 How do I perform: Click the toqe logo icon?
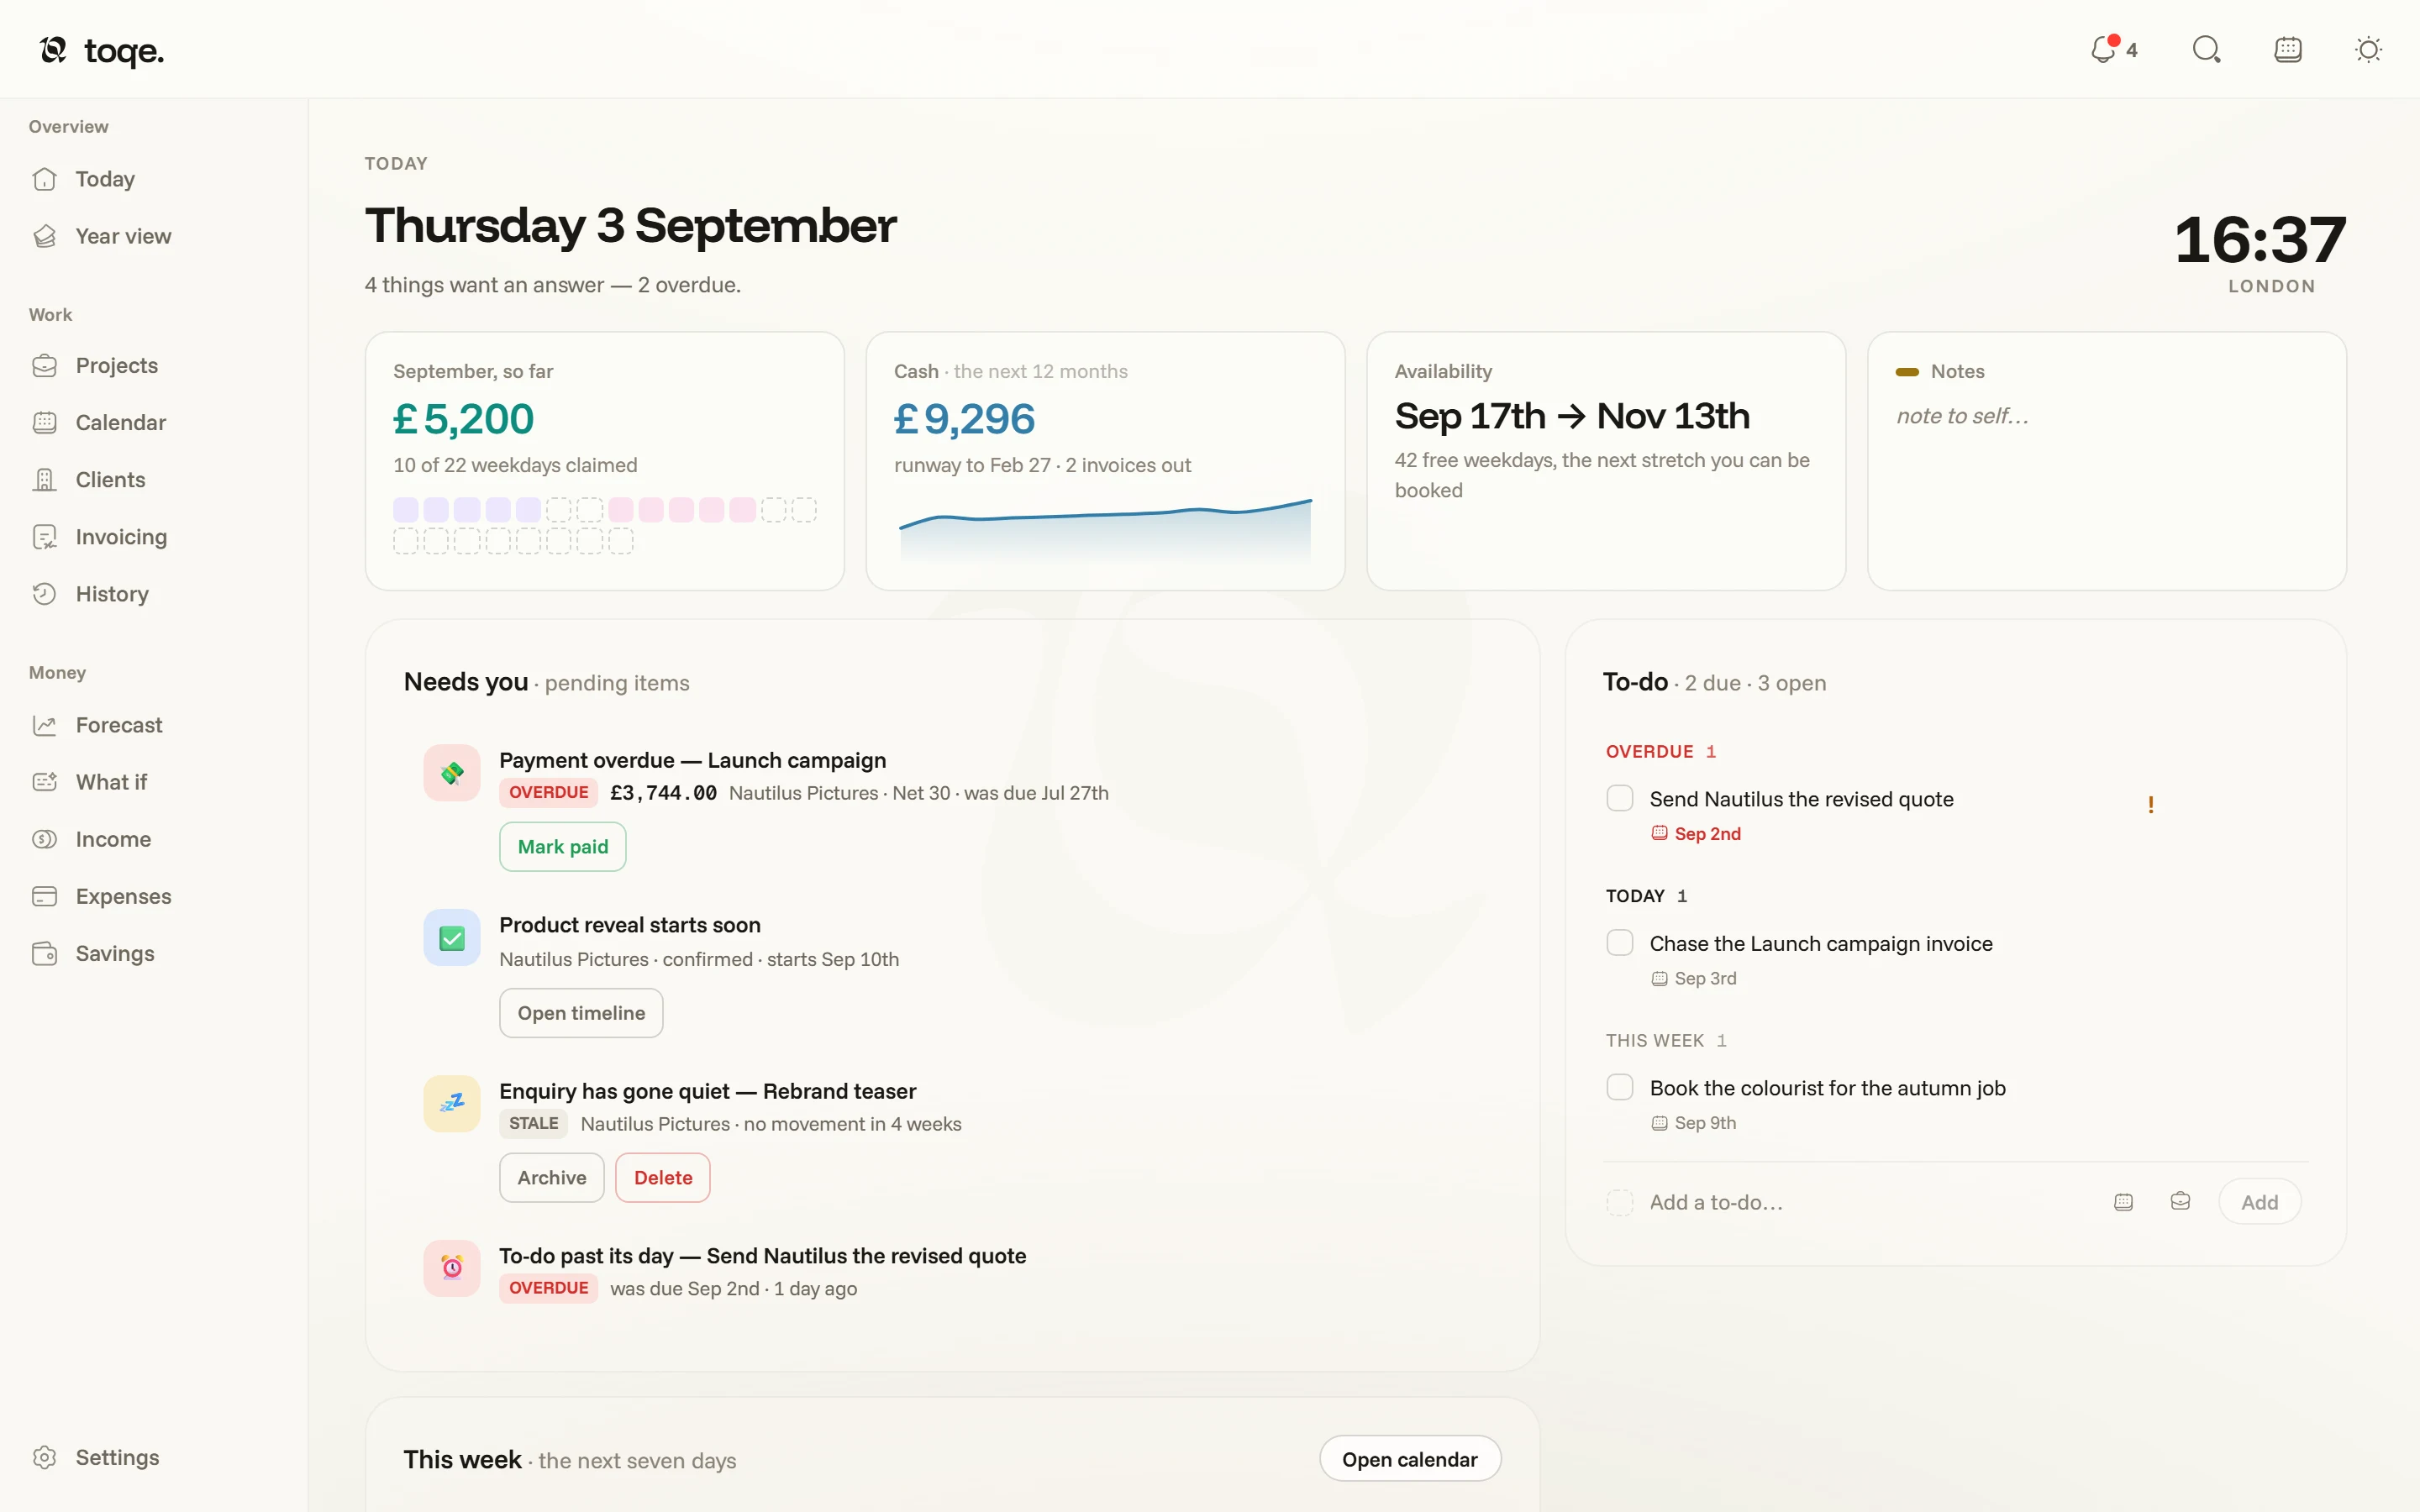[x=53, y=49]
